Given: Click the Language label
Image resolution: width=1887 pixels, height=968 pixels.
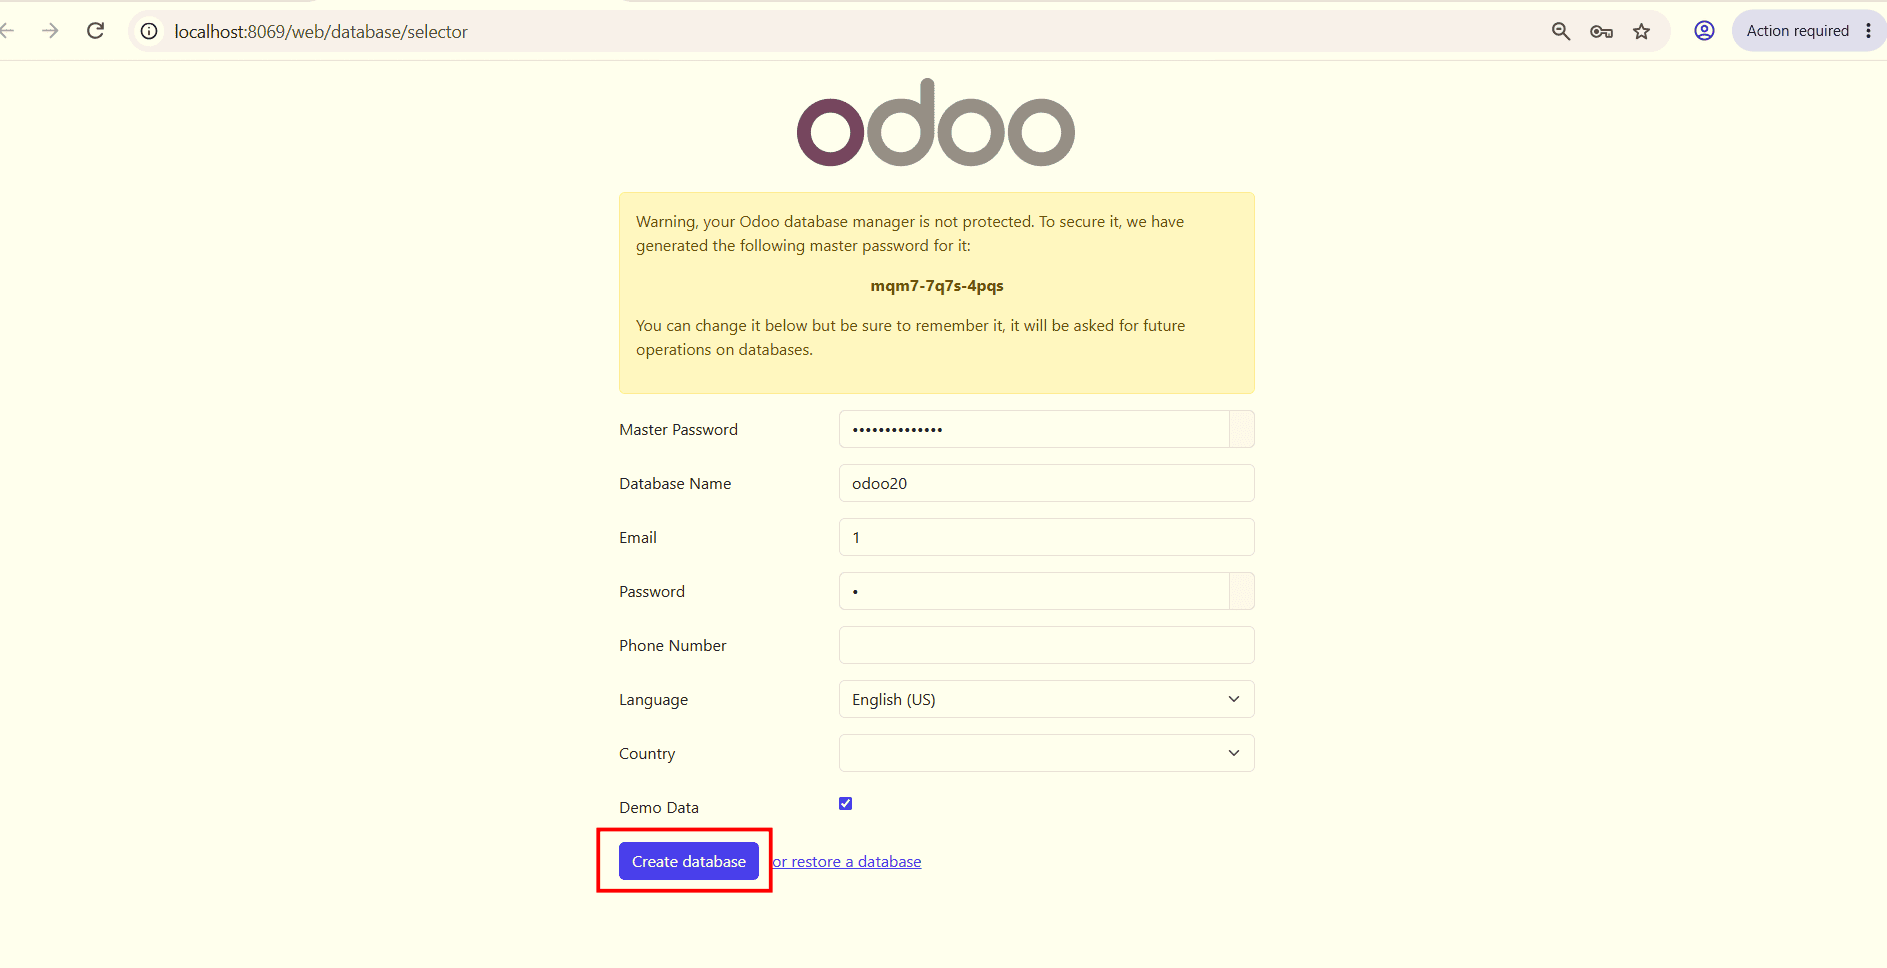Looking at the screenshot, I should (653, 700).
